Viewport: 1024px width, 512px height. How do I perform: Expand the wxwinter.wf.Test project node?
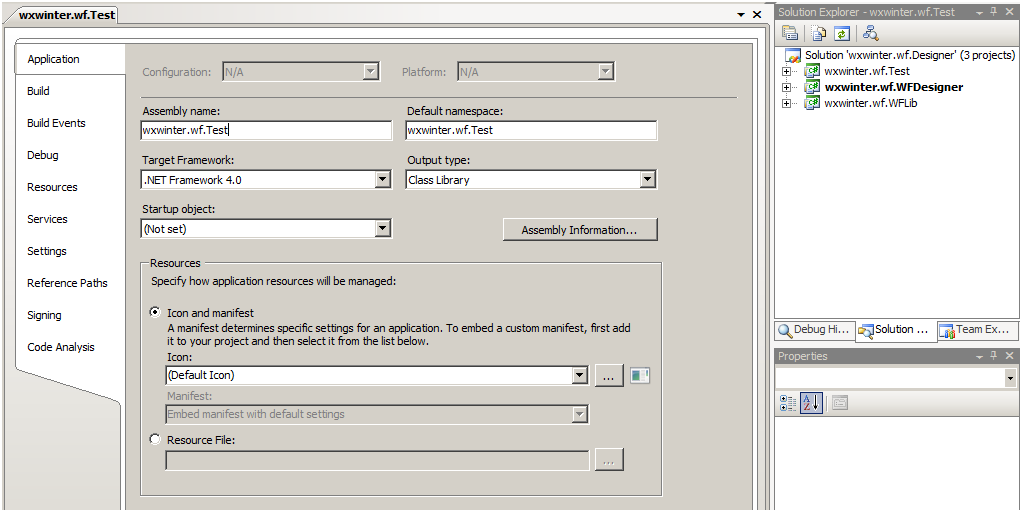(787, 71)
